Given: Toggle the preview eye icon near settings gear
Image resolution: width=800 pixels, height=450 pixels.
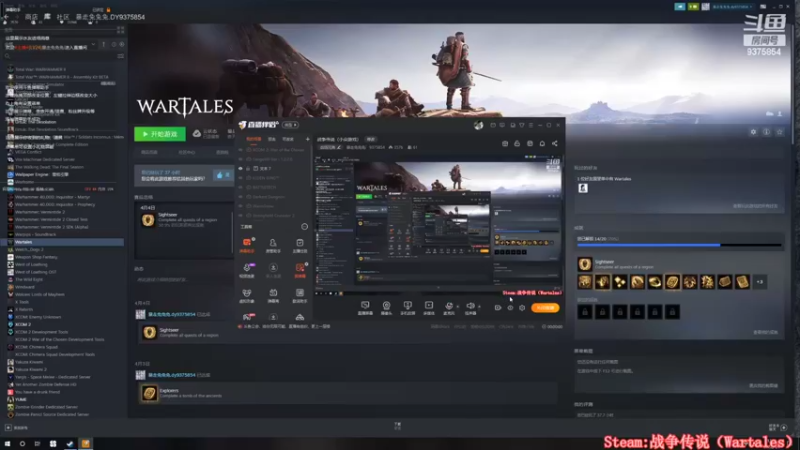Looking at the screenshot, I should 510,308.
